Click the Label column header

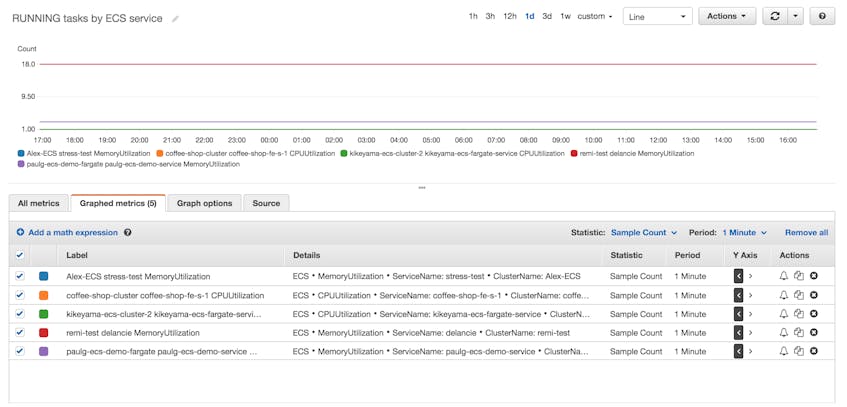coord(77,255)
